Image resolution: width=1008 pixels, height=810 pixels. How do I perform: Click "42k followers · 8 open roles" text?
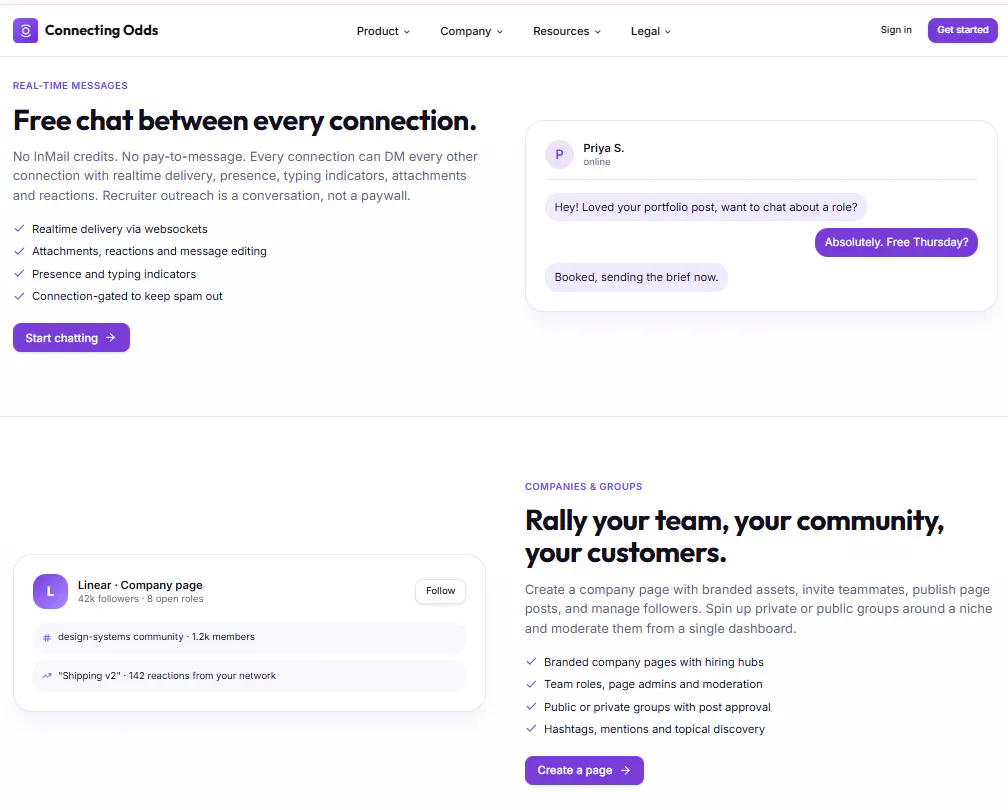coord(141,599)
